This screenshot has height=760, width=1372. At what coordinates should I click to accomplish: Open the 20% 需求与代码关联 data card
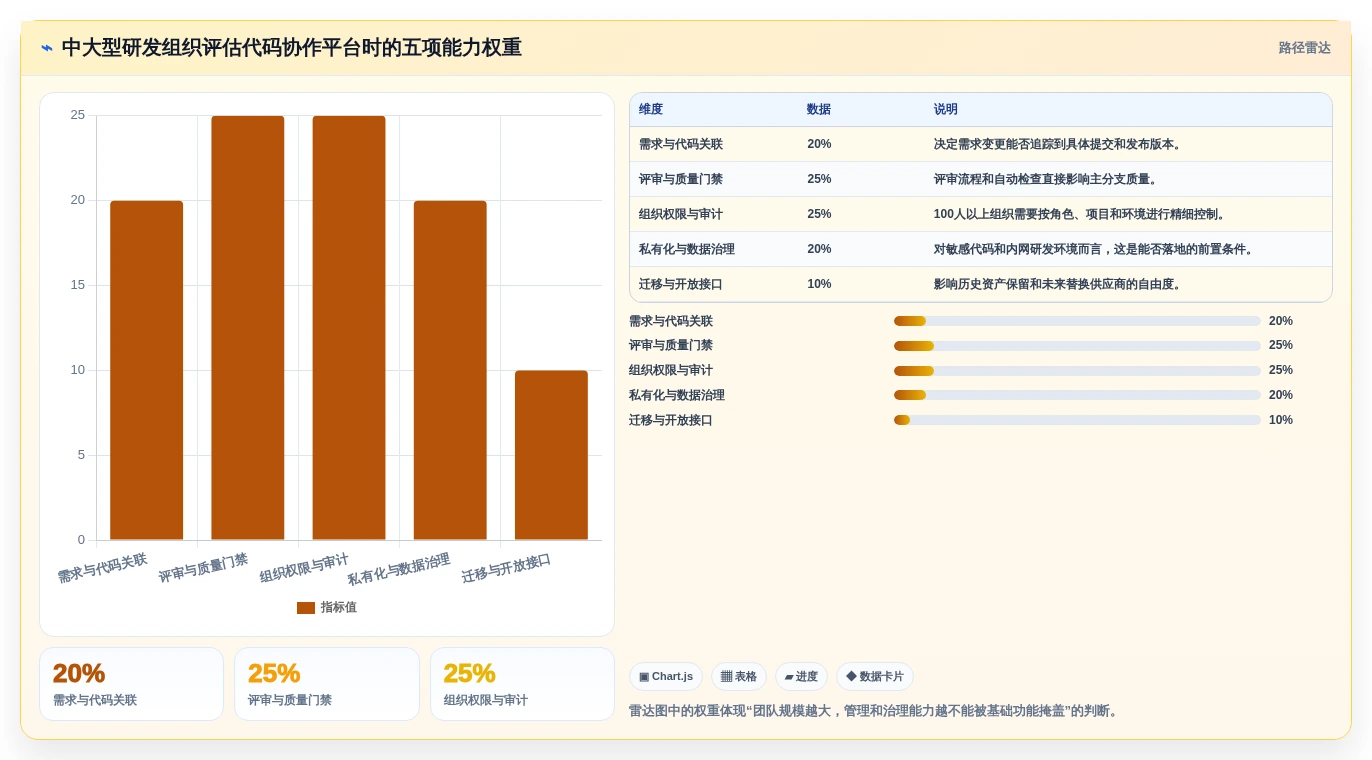[131, 684]
